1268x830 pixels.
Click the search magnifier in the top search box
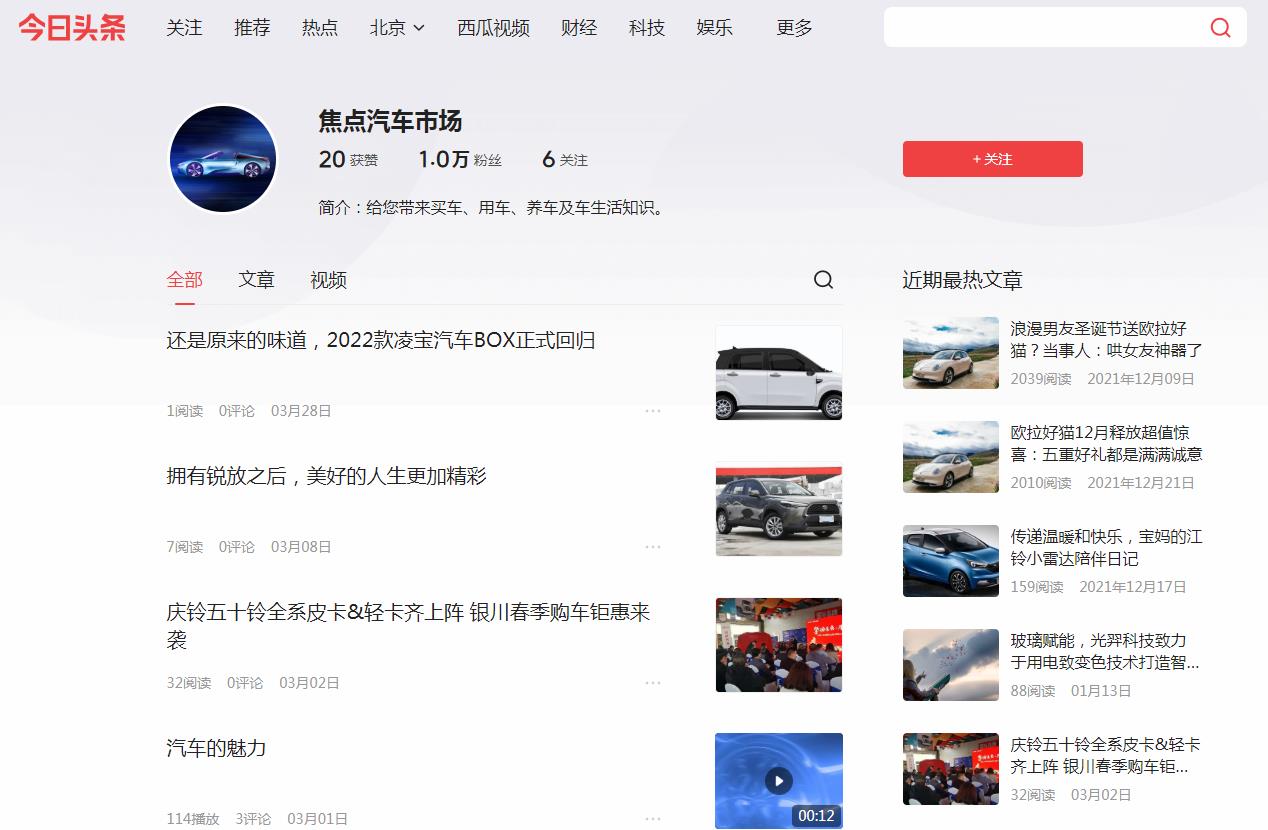point(1220,28)
